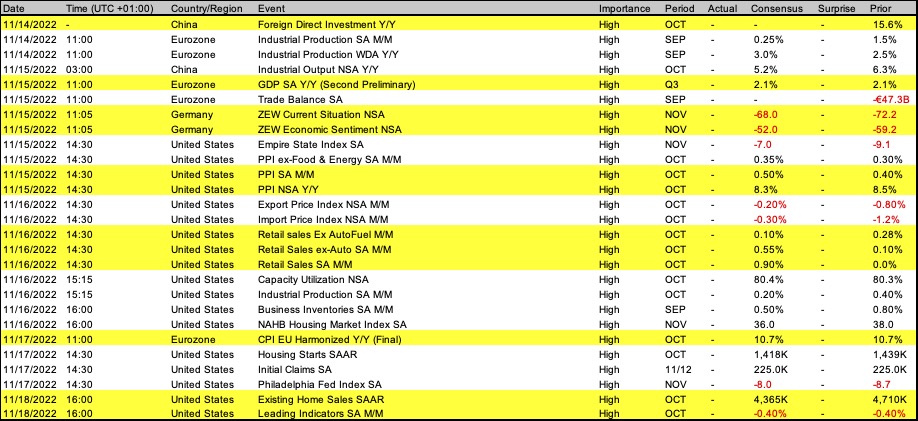Click the Period column header
This screenshot has width=918, height=421.
(680, 9)
